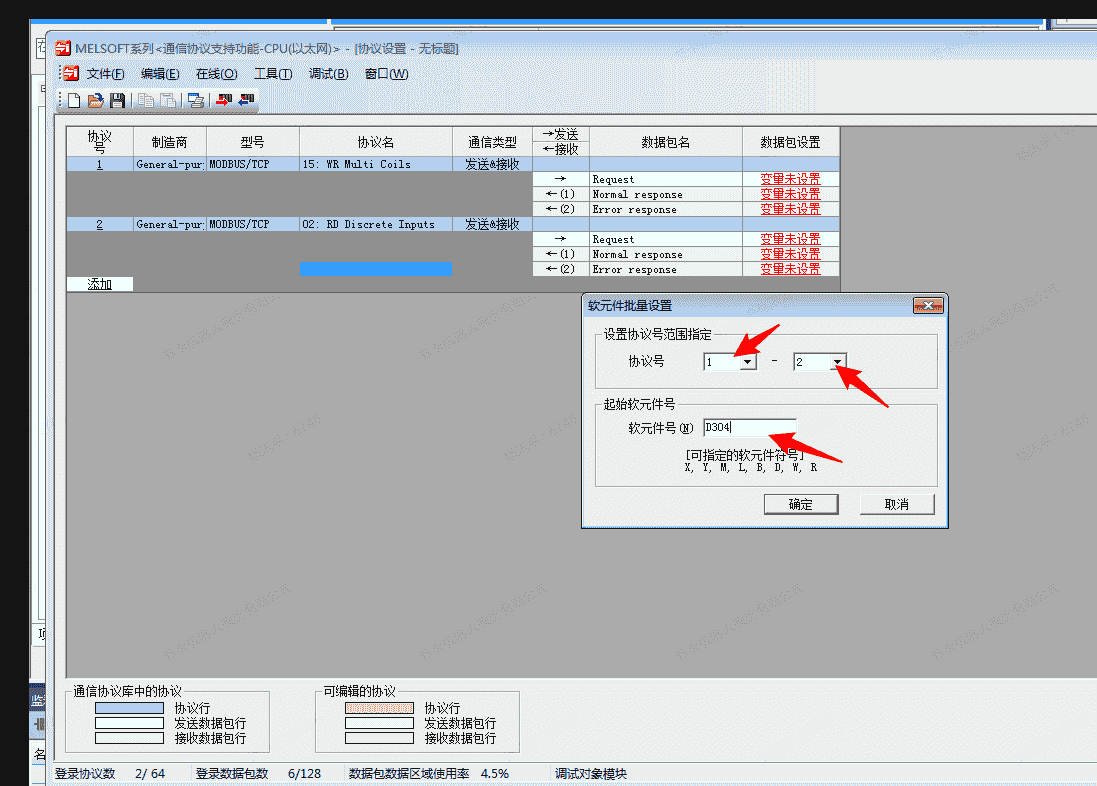Screen dimensions: 1097x786
Task: Click 变量未设置 link for protocol 1 Request
Action: tap(790, 180)
